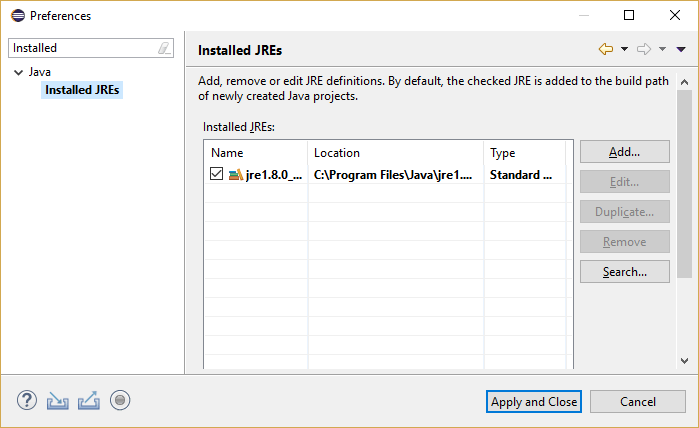Collapse the Java tree node
Viewport: 699px width, 428px height.
19,72
